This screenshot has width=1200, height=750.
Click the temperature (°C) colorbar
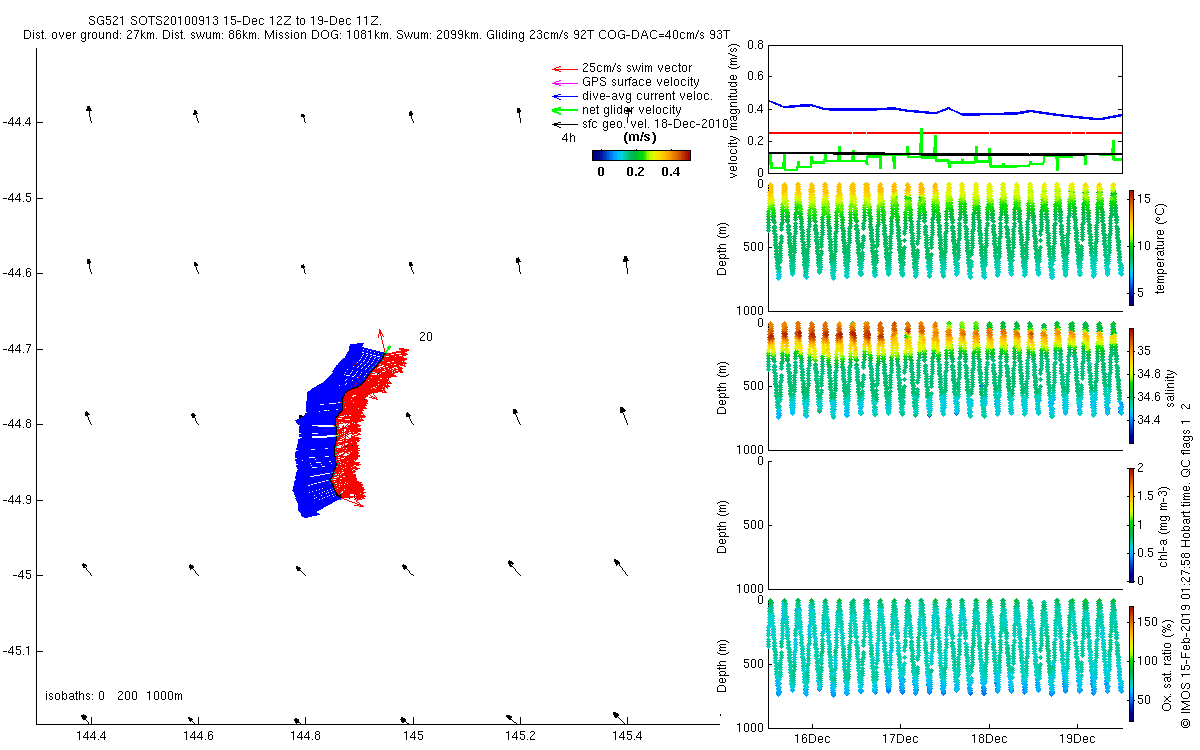1132,246
